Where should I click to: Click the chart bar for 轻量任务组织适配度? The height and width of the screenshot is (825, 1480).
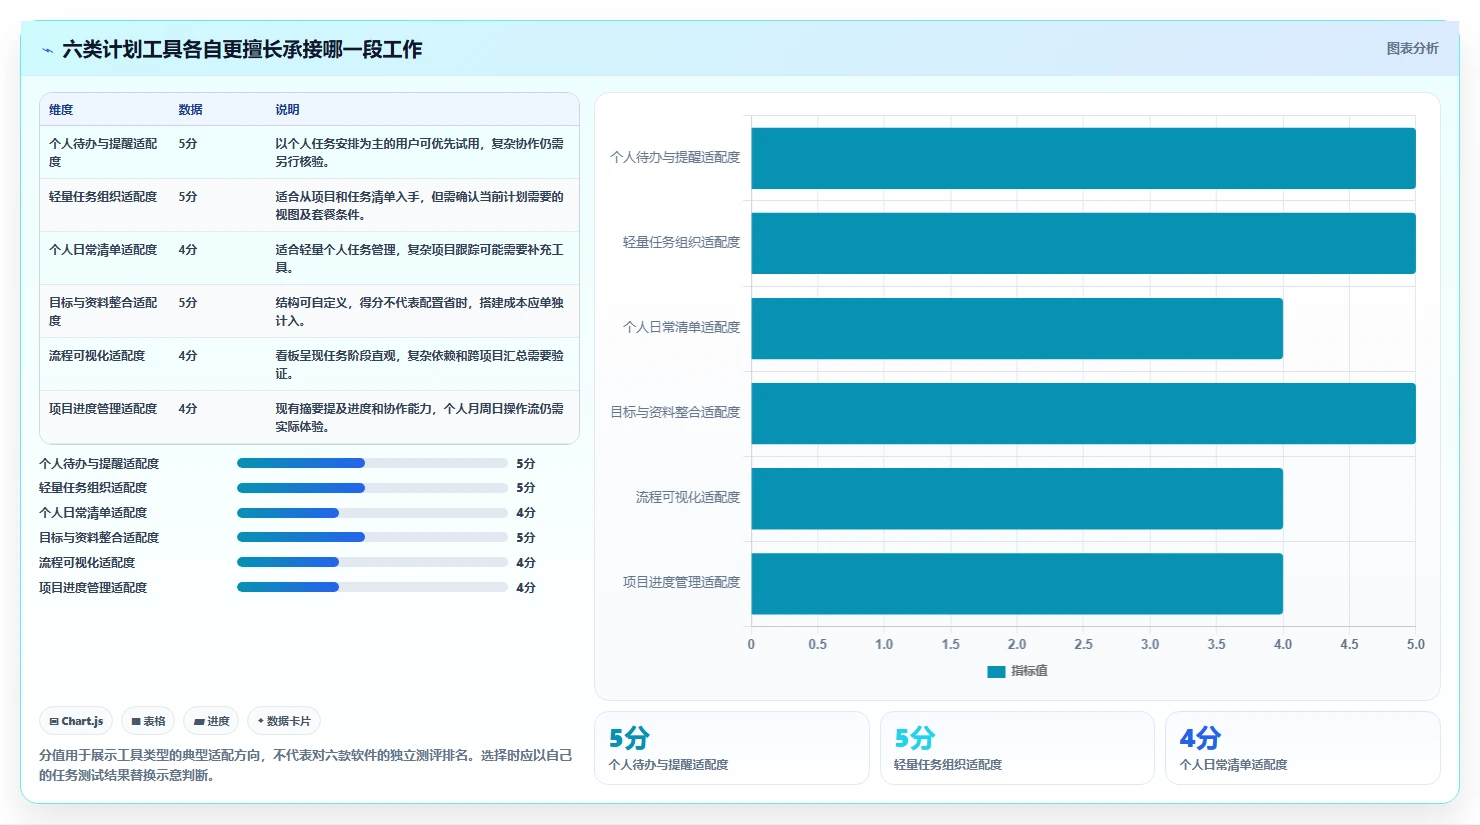click(x=1083, y=243)
